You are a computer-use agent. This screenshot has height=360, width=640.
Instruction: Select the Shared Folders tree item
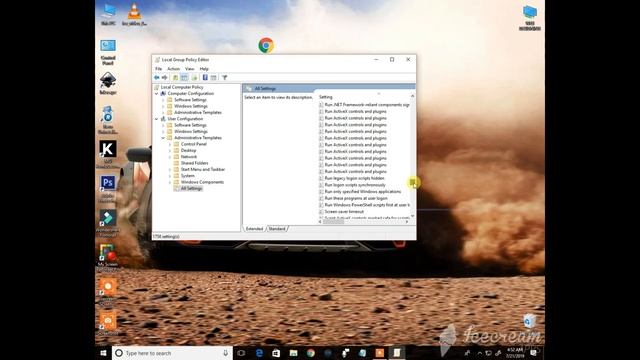[x=194, y=163]
